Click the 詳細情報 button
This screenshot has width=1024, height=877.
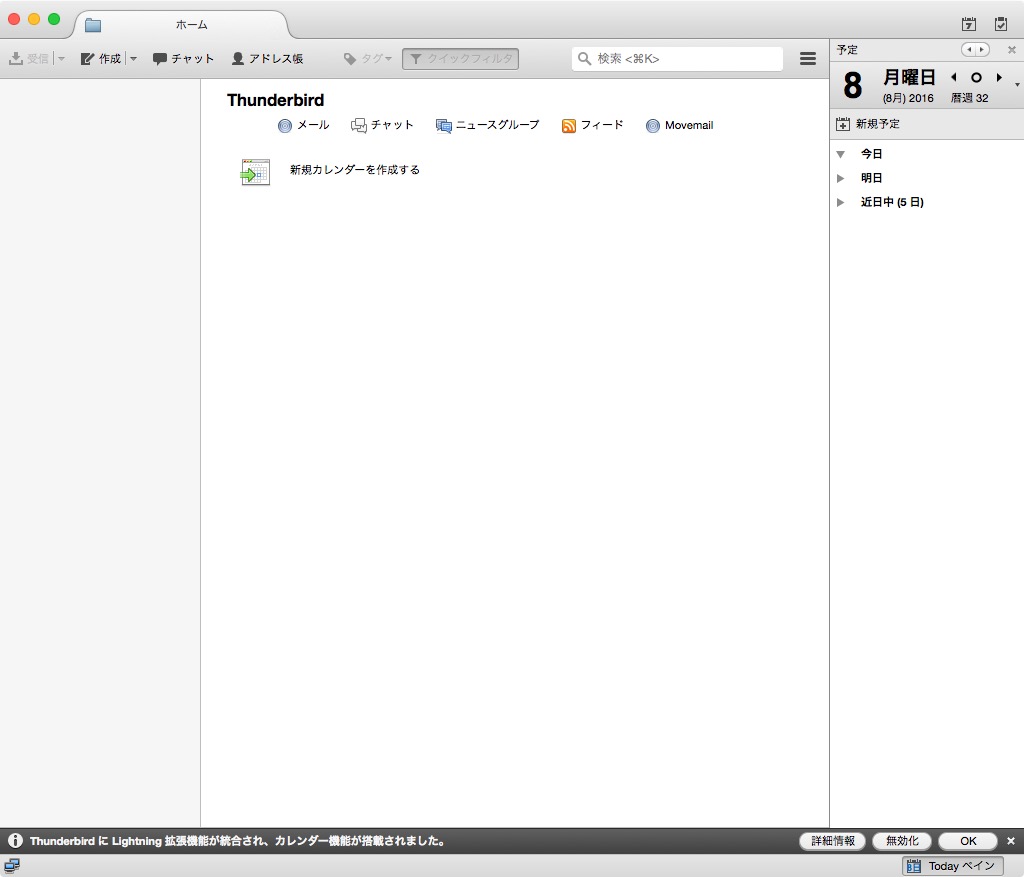click(833, 840)
